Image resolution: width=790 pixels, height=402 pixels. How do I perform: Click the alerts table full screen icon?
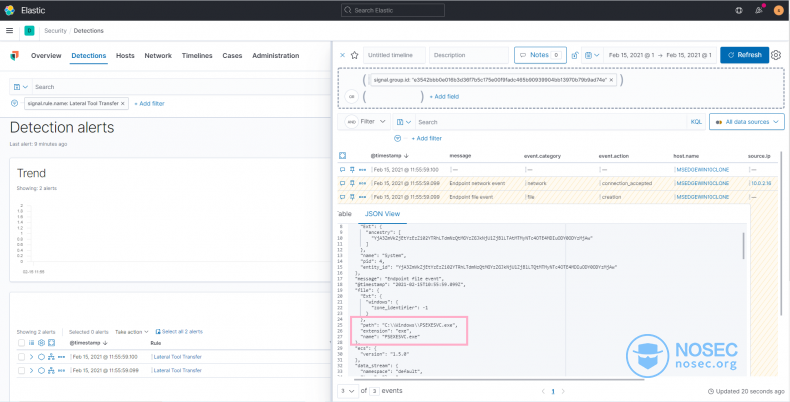[51, 343]
